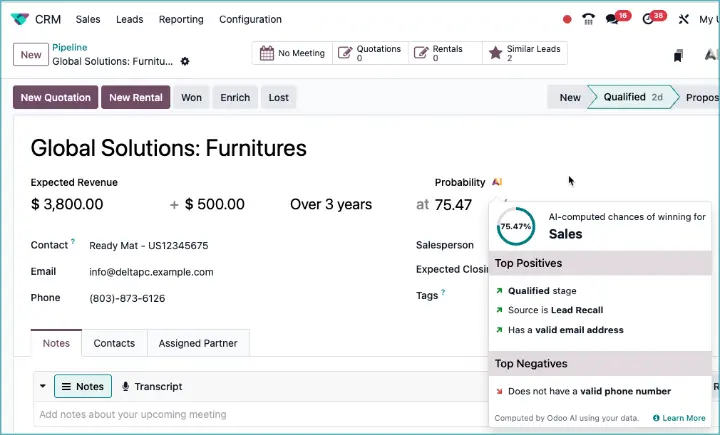Click the CRM app logo icon
Image resolution: width=720 pixels, height=435 pixels.
pos(20,19)
